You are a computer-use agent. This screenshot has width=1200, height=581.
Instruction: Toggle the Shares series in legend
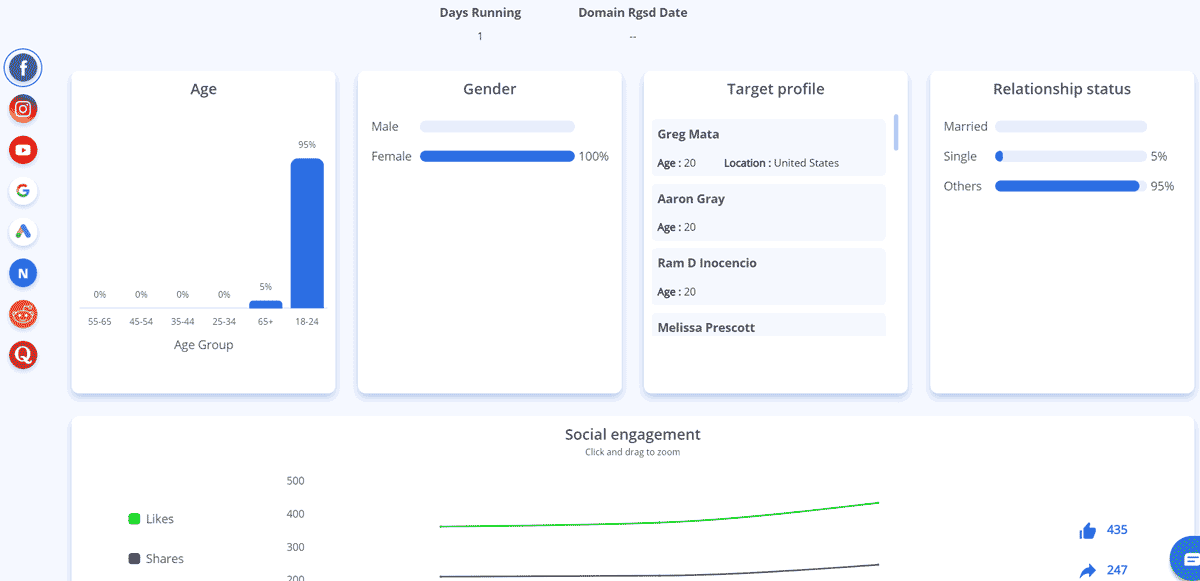pyautogui.click(x=156, y=559)
